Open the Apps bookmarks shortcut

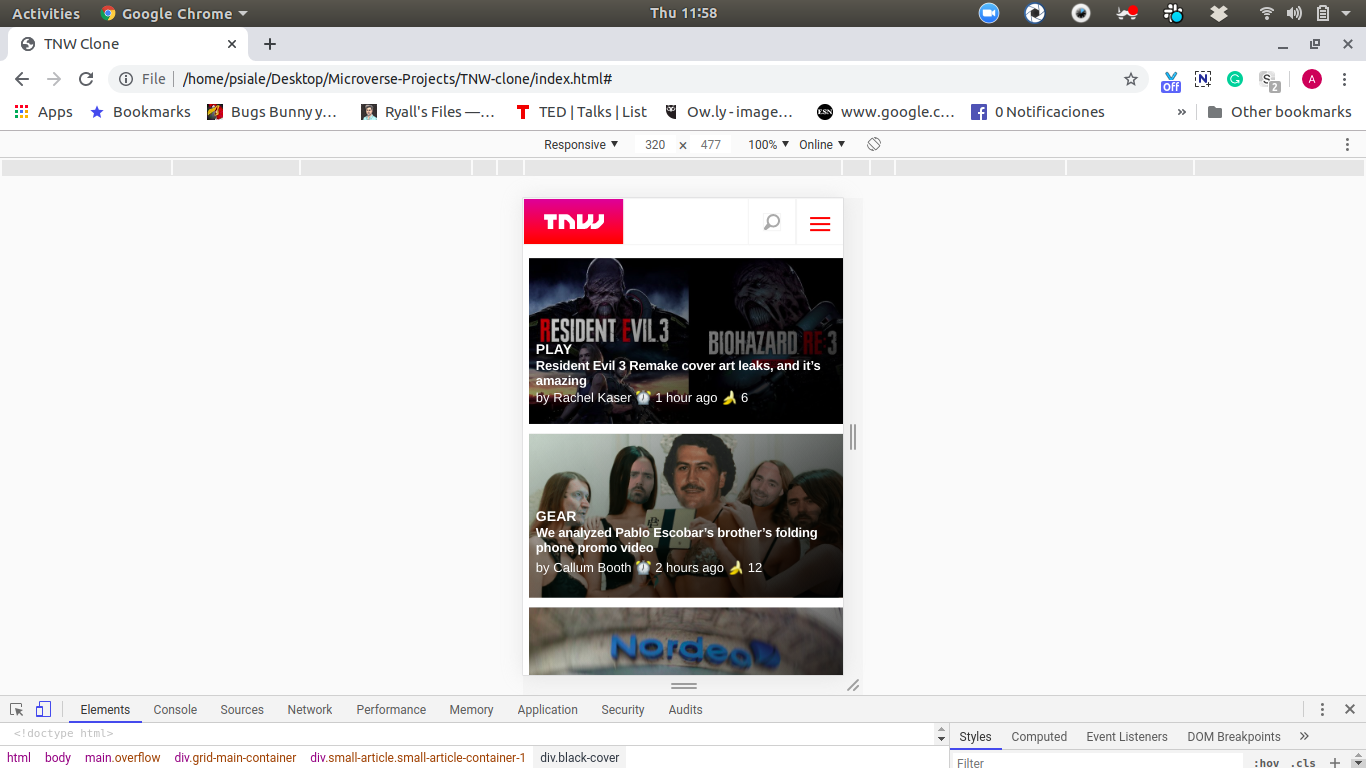pyautogui.click(x=44, y=112)
